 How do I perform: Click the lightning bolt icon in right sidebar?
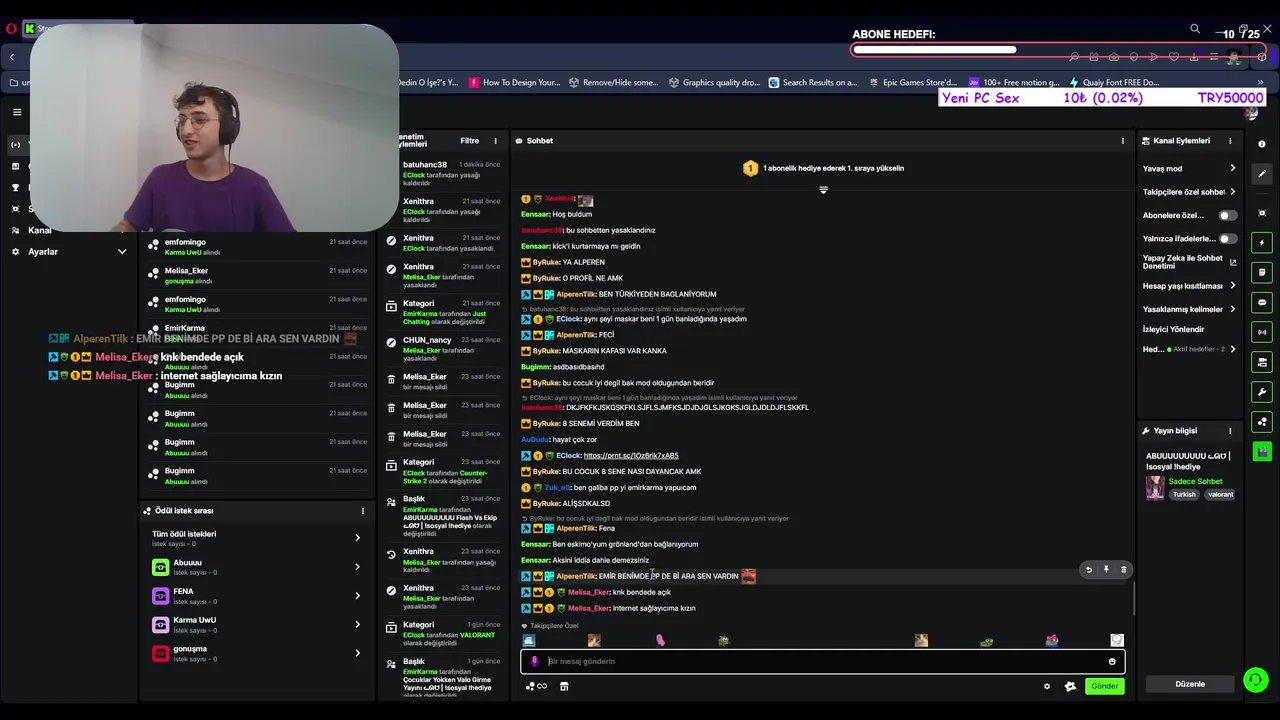point(1262,243)
